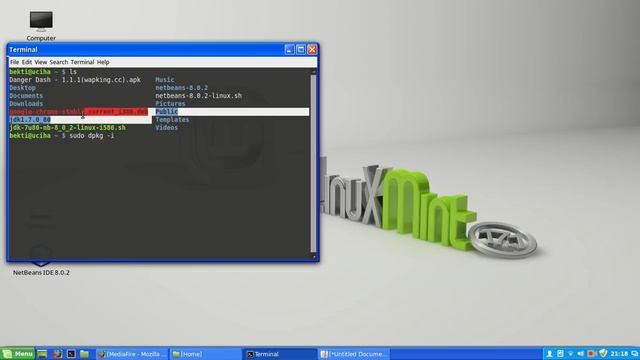Image resolution: width=640 pixels, height=360 pixels.
Task: Open the update manager shield icon
Action: tap(603, 353)
